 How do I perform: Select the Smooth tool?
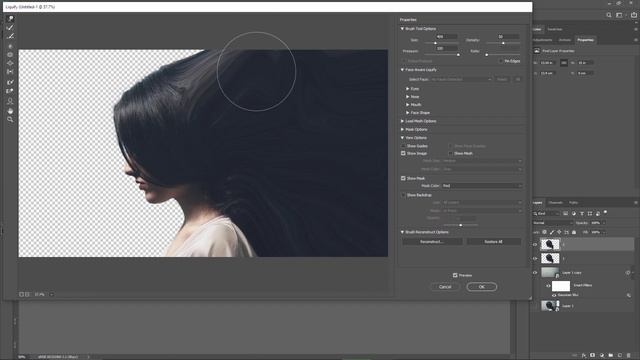[10, 37]
